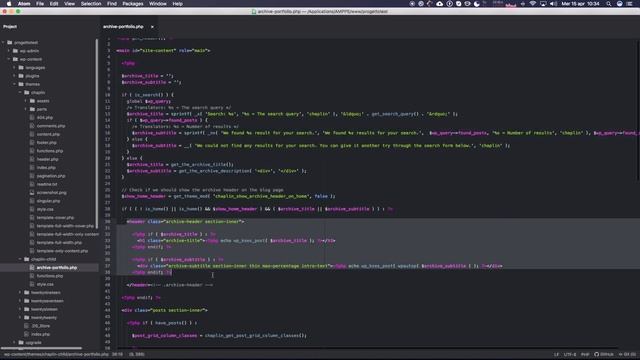The image size is (640, 360).
Task: Click the volume icon in the menu bar
Action: (x=553, y=4)
